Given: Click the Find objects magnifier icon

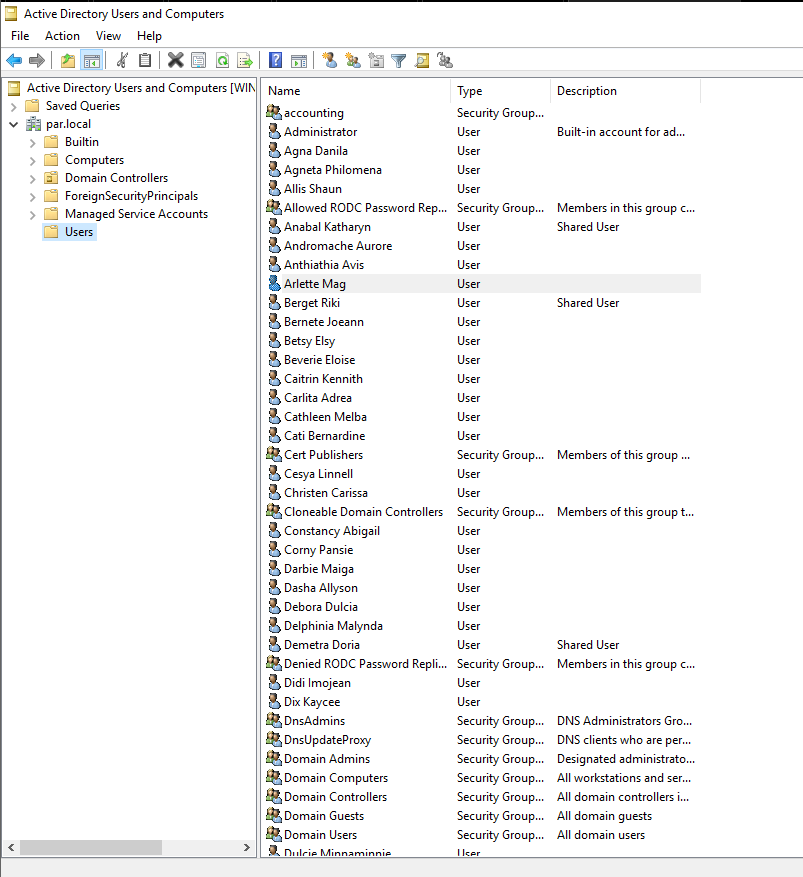Looking at the screenshot, I should [422, 60].
